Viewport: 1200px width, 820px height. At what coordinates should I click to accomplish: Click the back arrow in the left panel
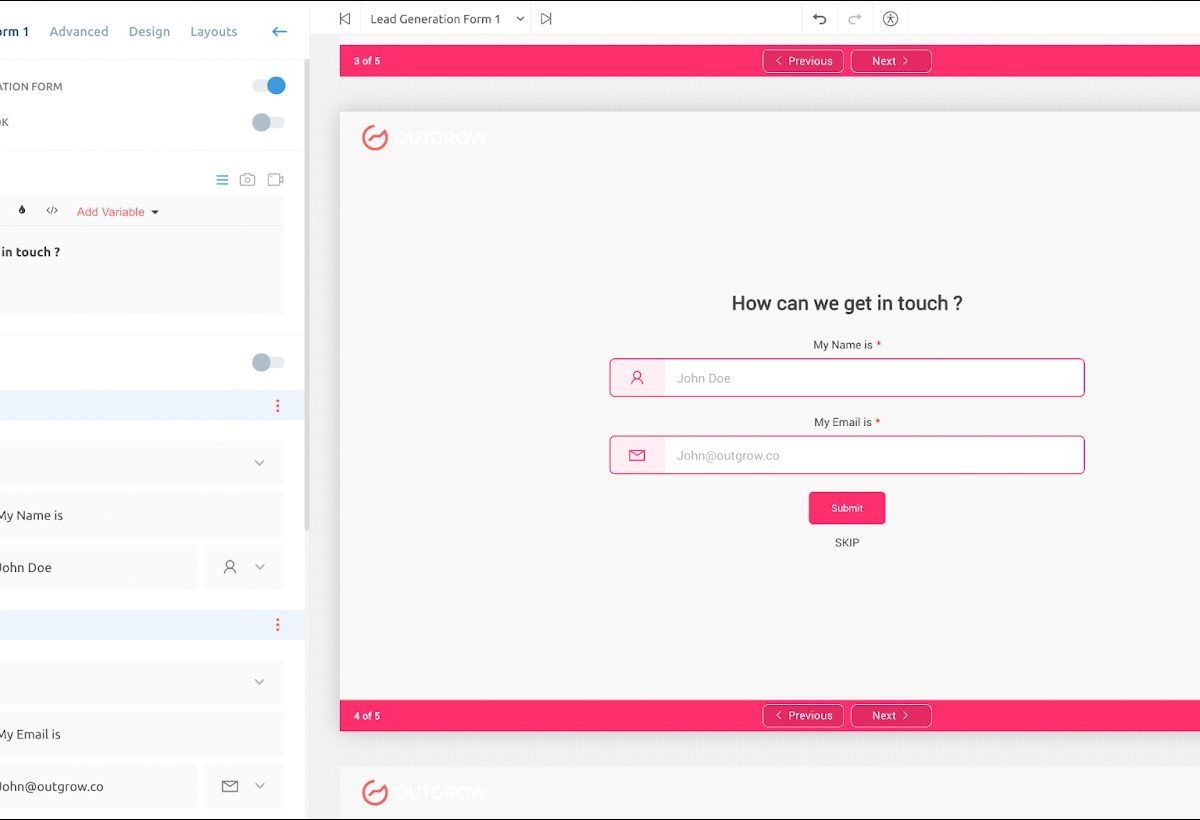coord(279,32)
